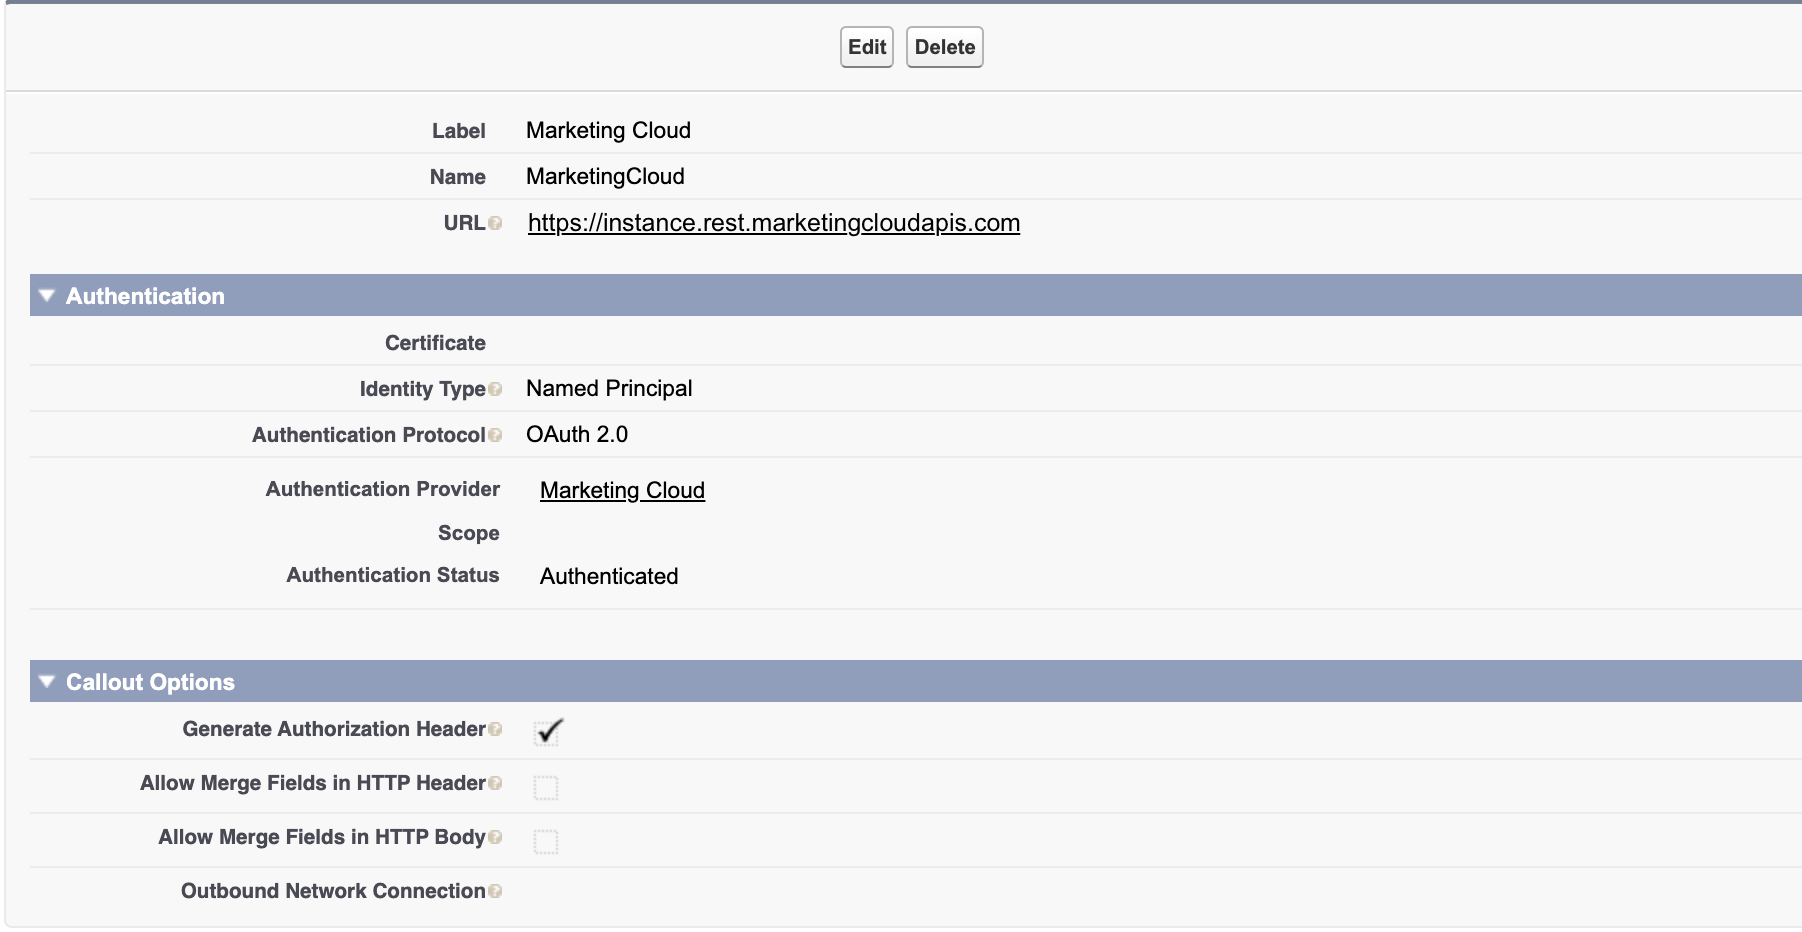This screenshot has height=932, width=1802.
Task: Show help for Authentication Protocol field
Action: [495, 436]
